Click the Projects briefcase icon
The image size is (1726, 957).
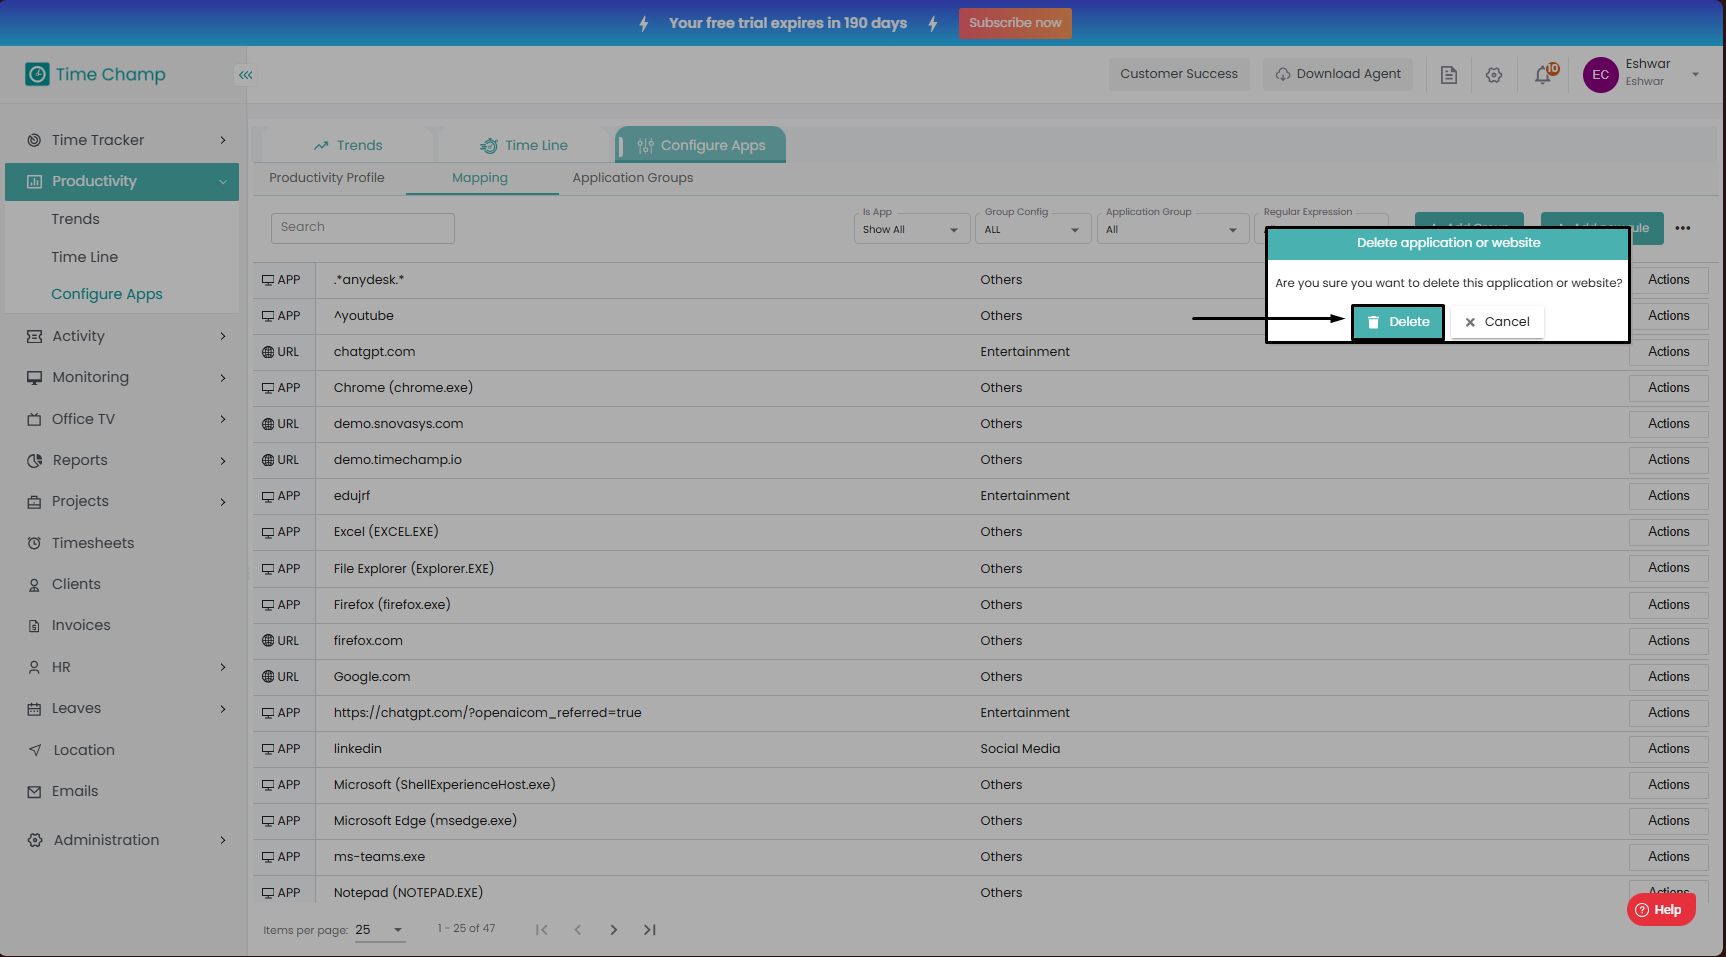[34, 502]
